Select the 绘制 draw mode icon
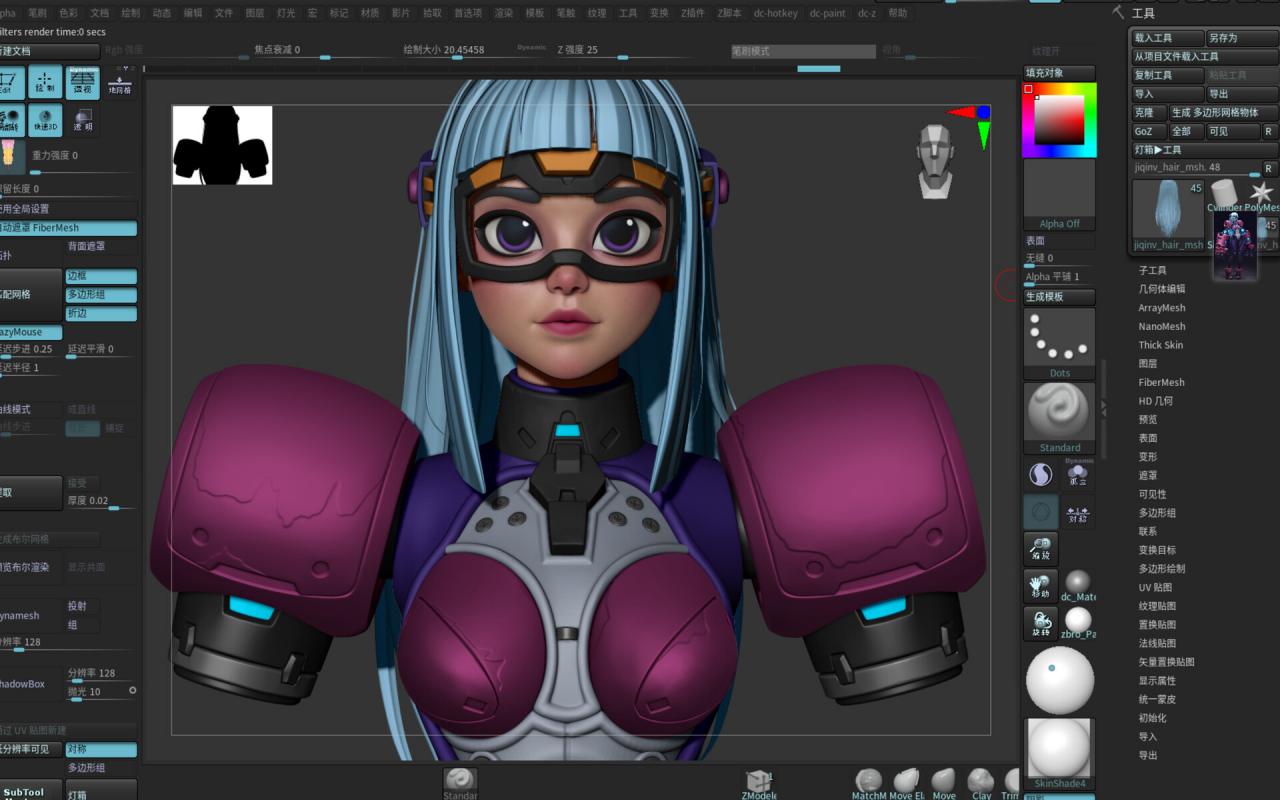The width and height of the screenshot is (1280, 800). 45,83
